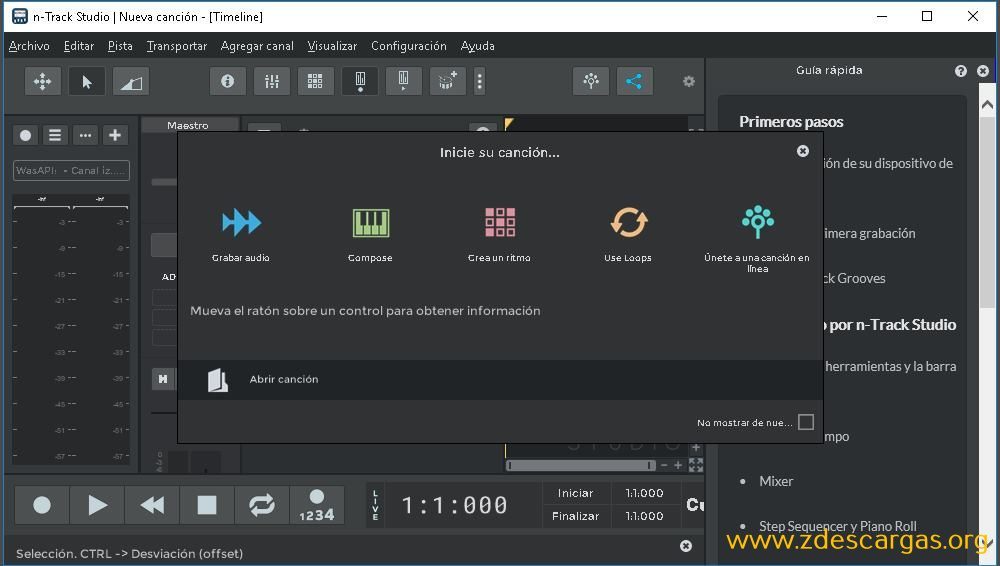Open the Agregar canal menu
Image resolution: width=1000 pixels, height=566 pixels.
(257, 46)
